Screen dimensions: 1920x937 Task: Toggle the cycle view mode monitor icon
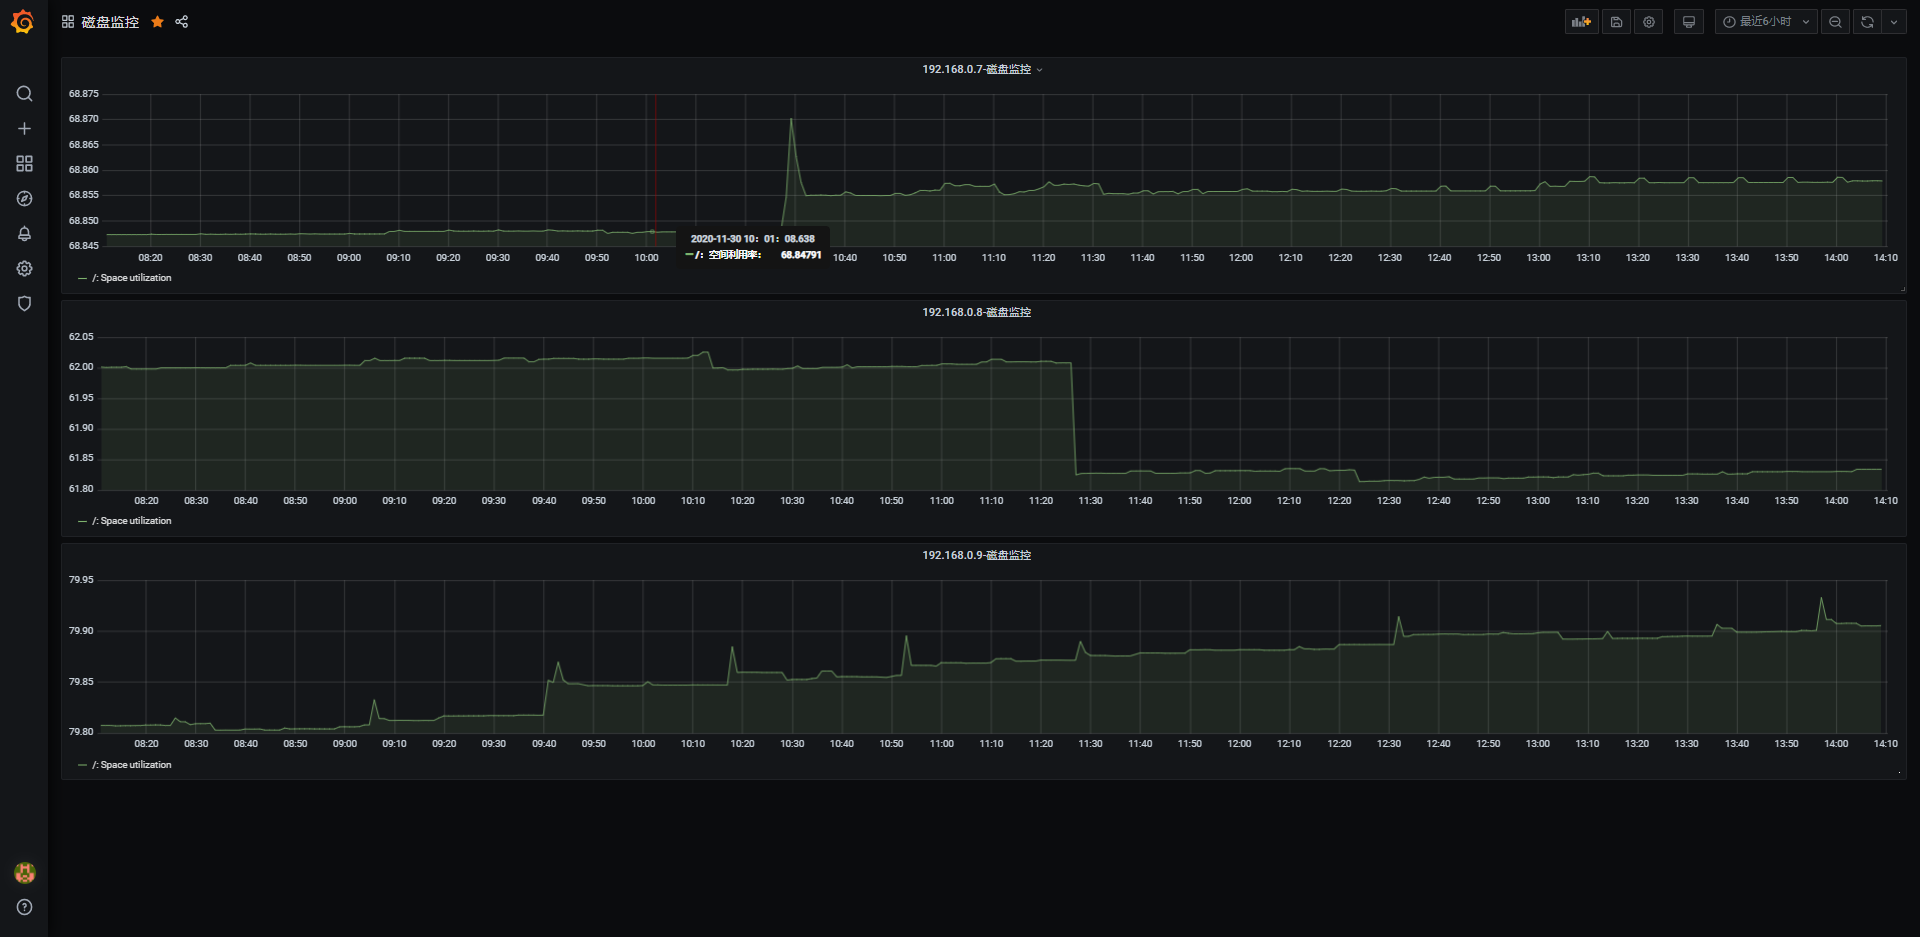pyautogui.click(x=1689, y=22)
